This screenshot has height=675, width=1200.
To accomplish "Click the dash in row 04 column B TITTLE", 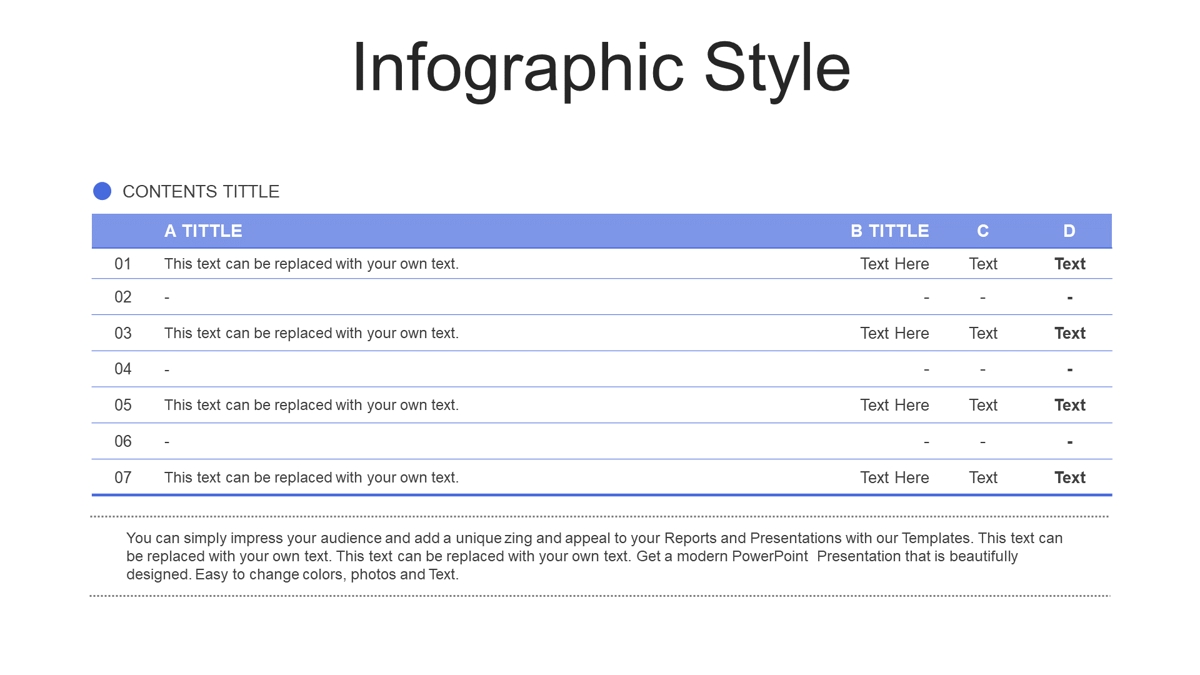I will 926,370.
